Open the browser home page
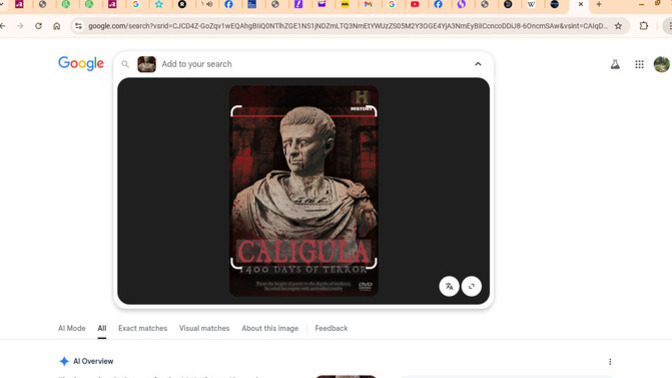This screenshot has width=672, height=378. coord(57,26)
